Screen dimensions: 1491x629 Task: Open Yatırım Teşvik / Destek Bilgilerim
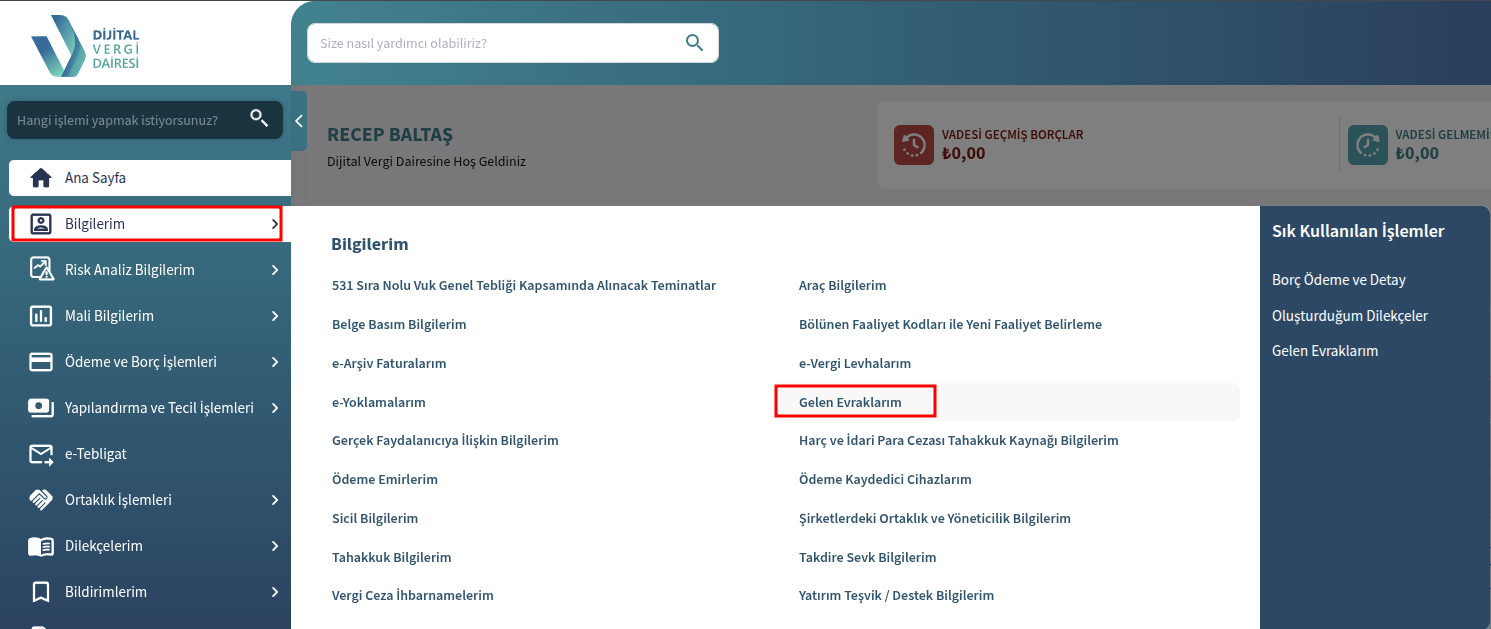tap(897, 595)
